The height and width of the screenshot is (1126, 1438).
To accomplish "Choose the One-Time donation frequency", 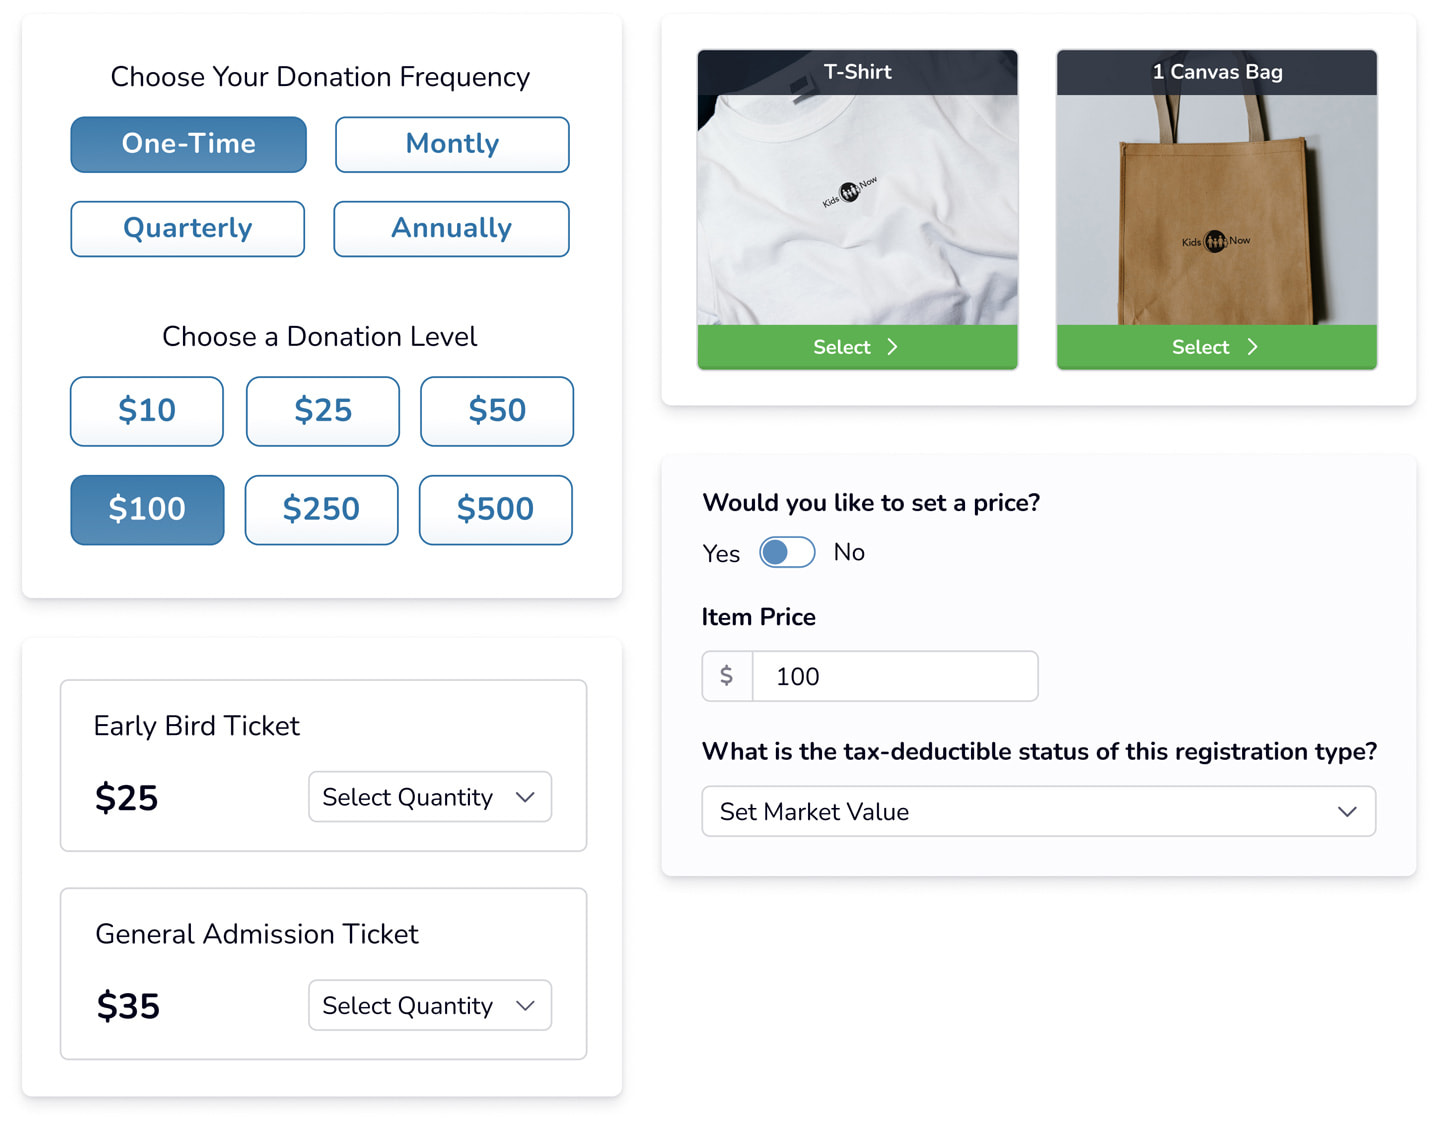I will pos(188,144).
